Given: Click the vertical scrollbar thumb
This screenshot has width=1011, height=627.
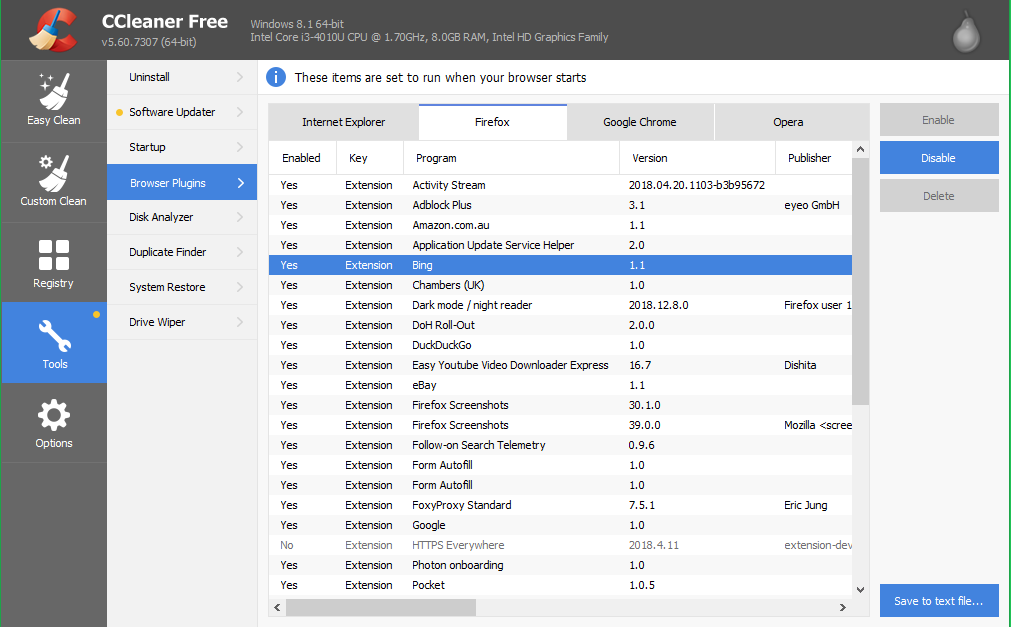Looking at the screenshot, I should 860,281.
